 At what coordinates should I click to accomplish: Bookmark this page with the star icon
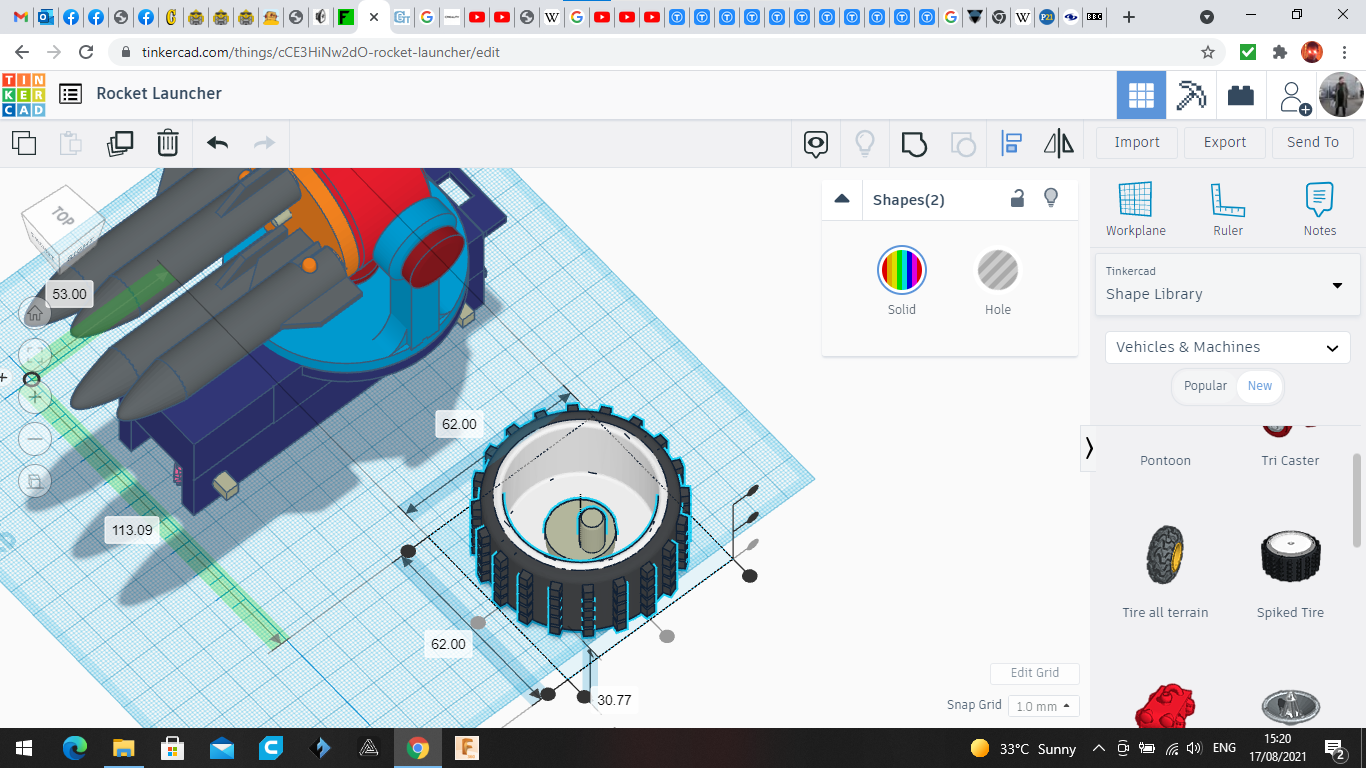pos(1207,52)
